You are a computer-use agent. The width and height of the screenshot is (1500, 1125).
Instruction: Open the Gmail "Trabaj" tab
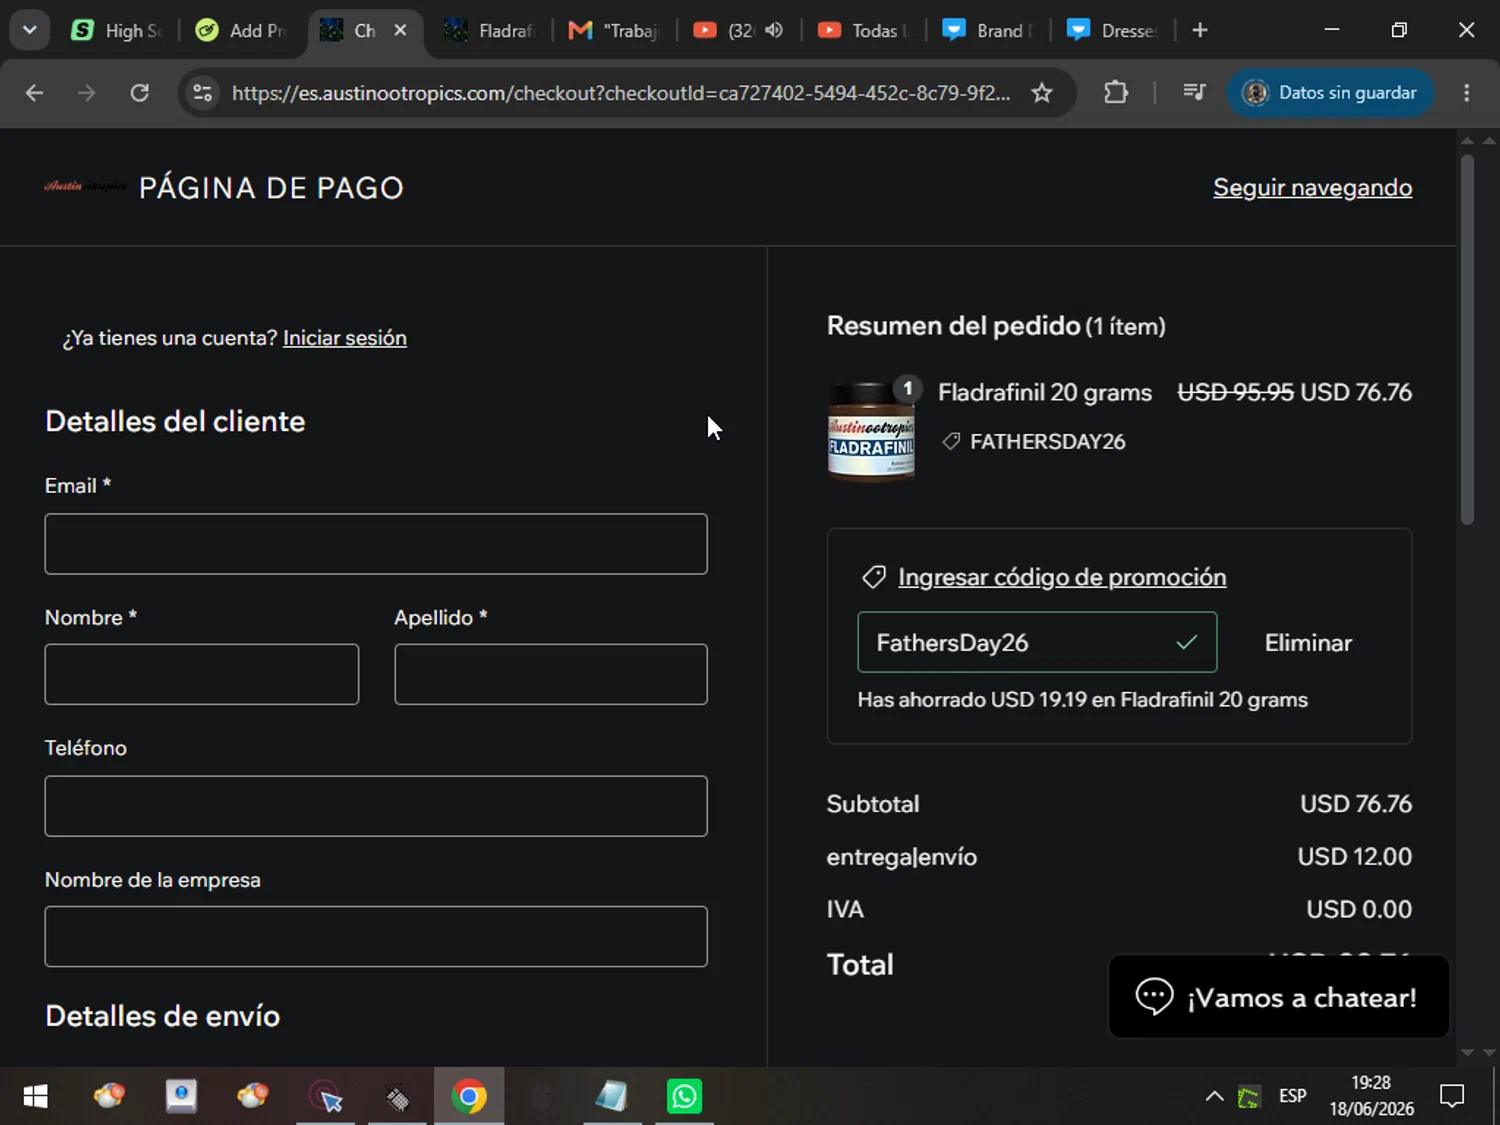click(615, 31)
